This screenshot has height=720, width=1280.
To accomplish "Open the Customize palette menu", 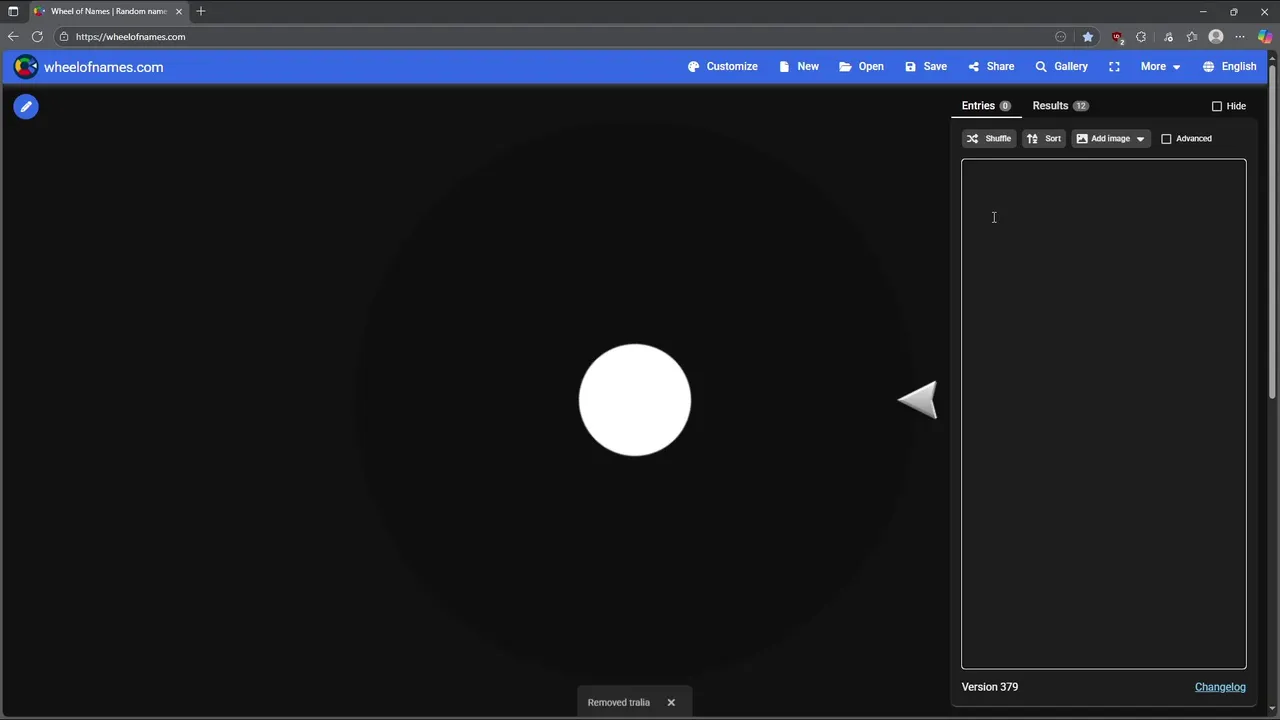I will click(723, 67).
